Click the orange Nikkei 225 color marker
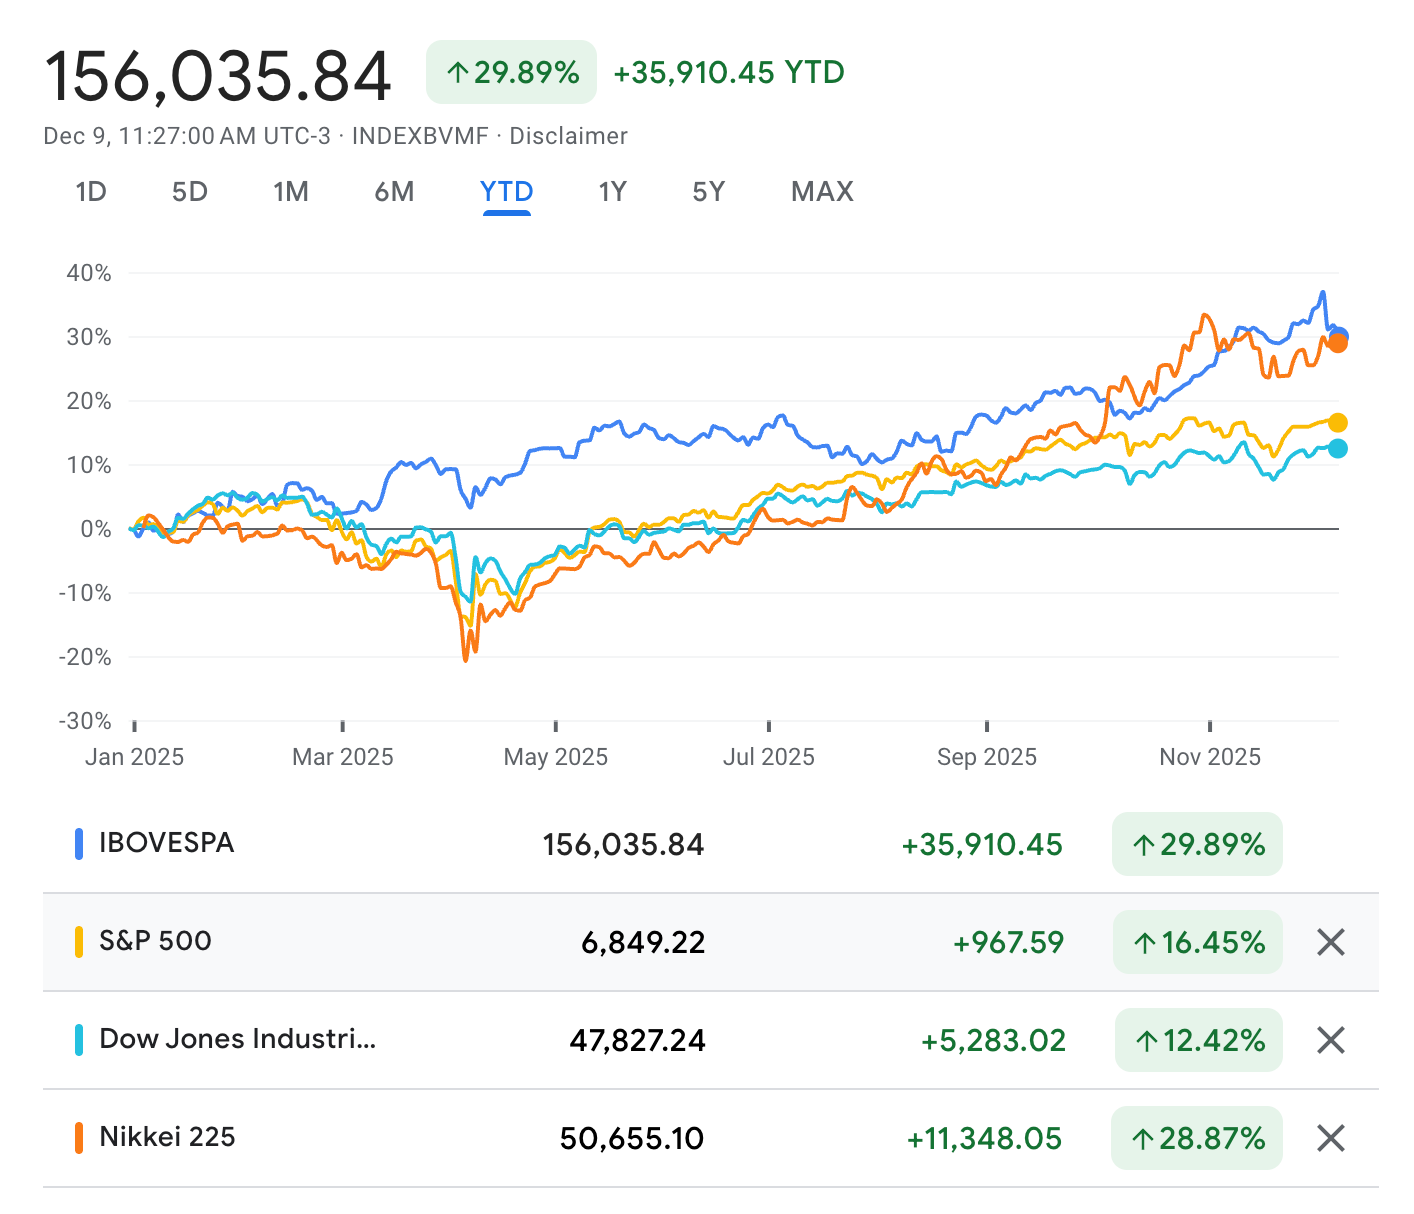The height and width of the screenshot is (1214, 1414). [79, 1138]
